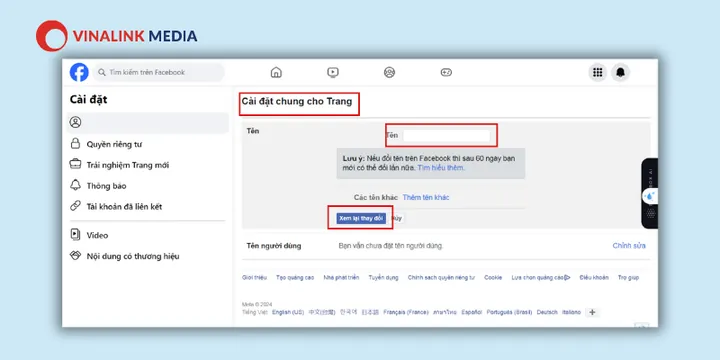Click the Tên người dùng row label
This screenshot has height=360, width=720.
pos(274,246)
